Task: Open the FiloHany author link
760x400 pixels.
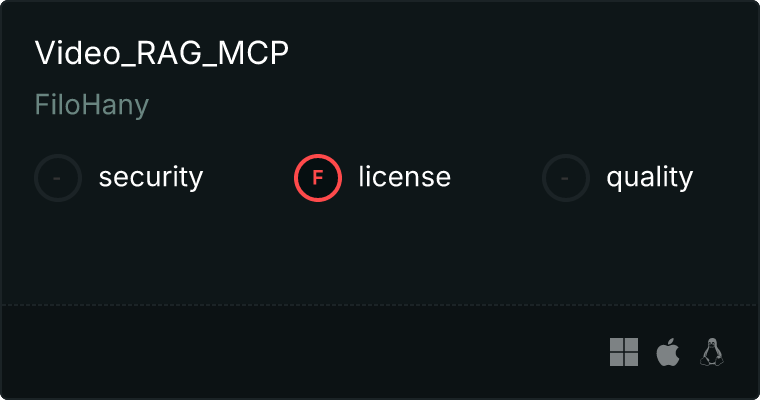Action: click(x=92, y=105)
